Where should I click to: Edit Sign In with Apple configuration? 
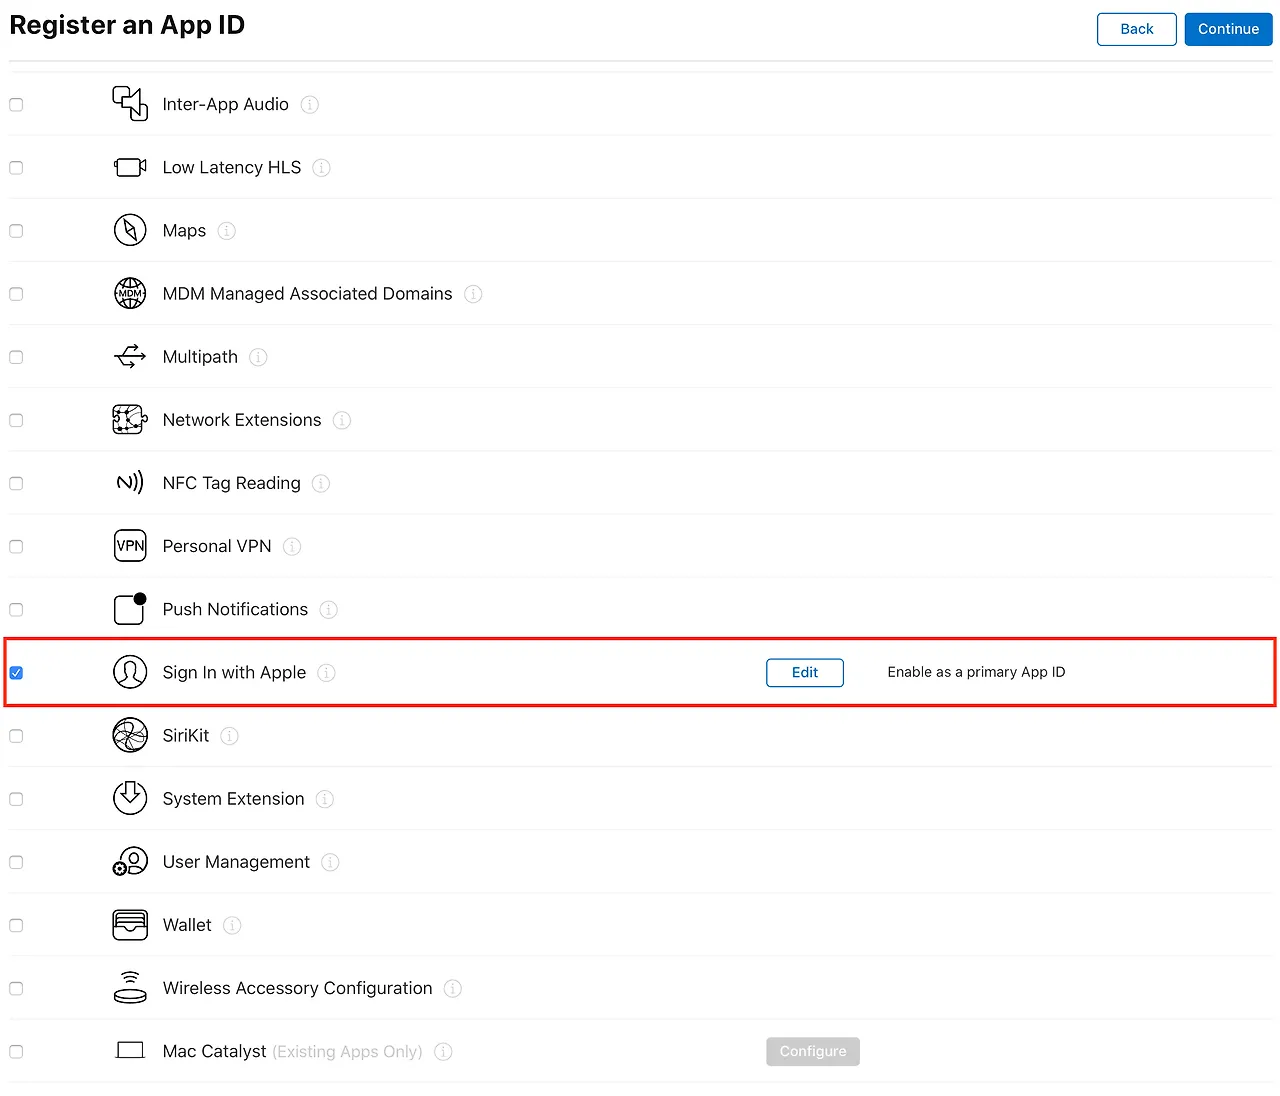pos(804,673)
